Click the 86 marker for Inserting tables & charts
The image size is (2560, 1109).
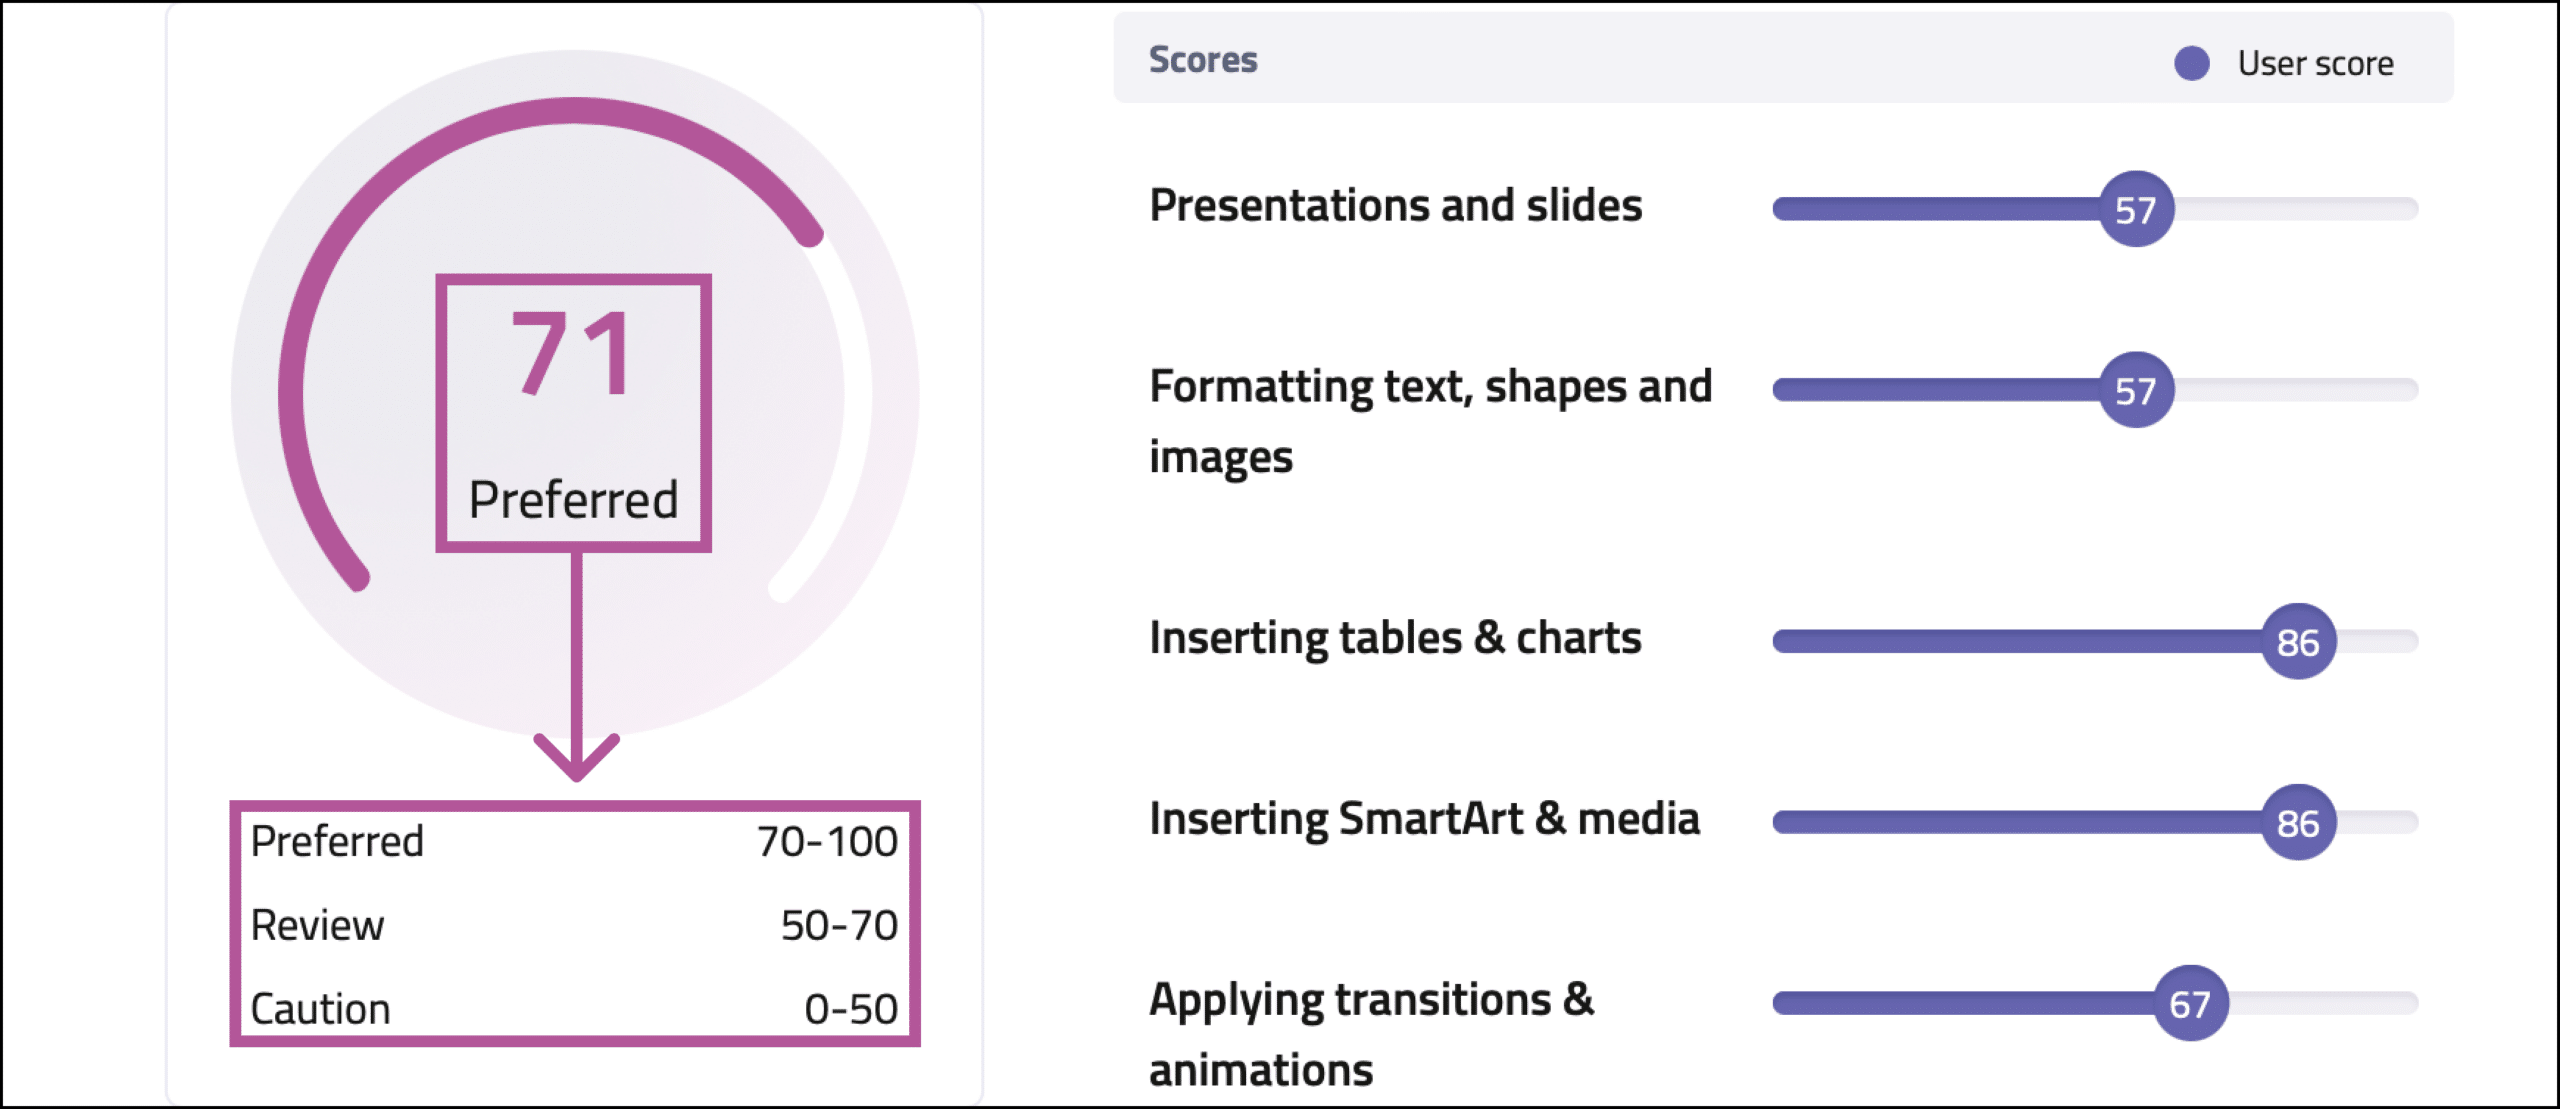[2298, 642]
